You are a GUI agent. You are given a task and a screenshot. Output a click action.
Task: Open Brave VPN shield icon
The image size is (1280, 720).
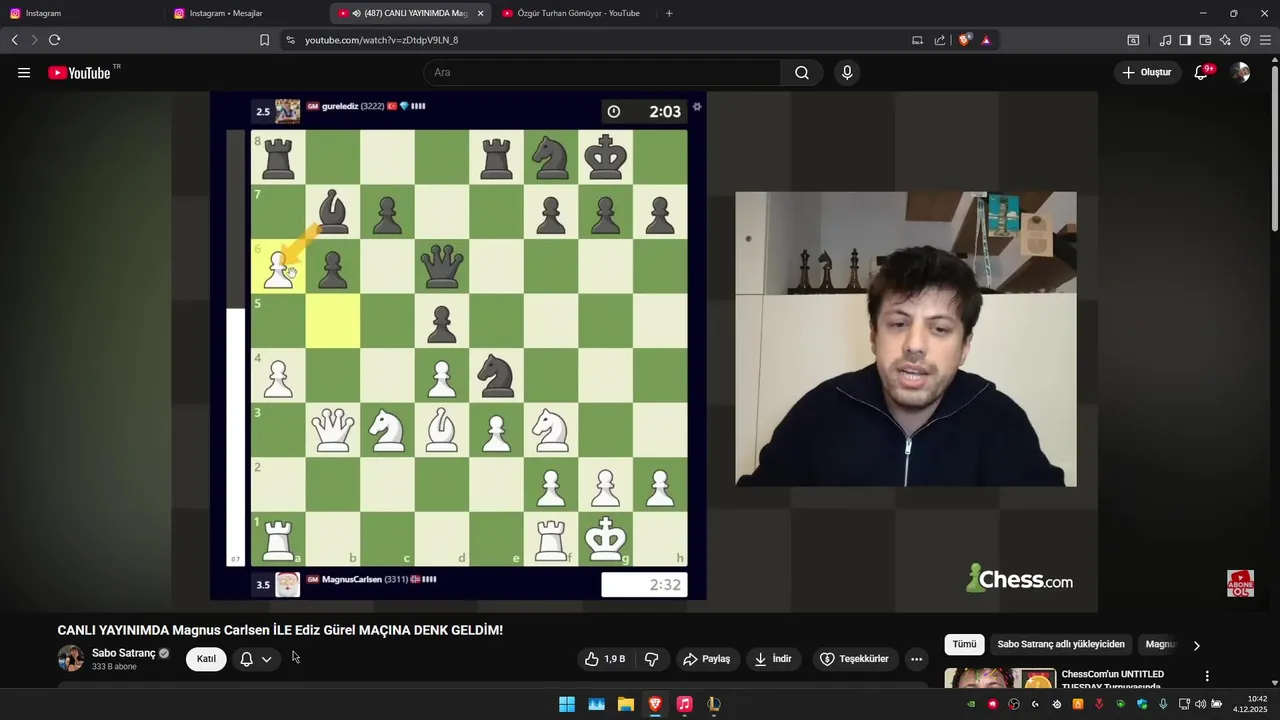pyautogui.click(x=1245, y=40)
